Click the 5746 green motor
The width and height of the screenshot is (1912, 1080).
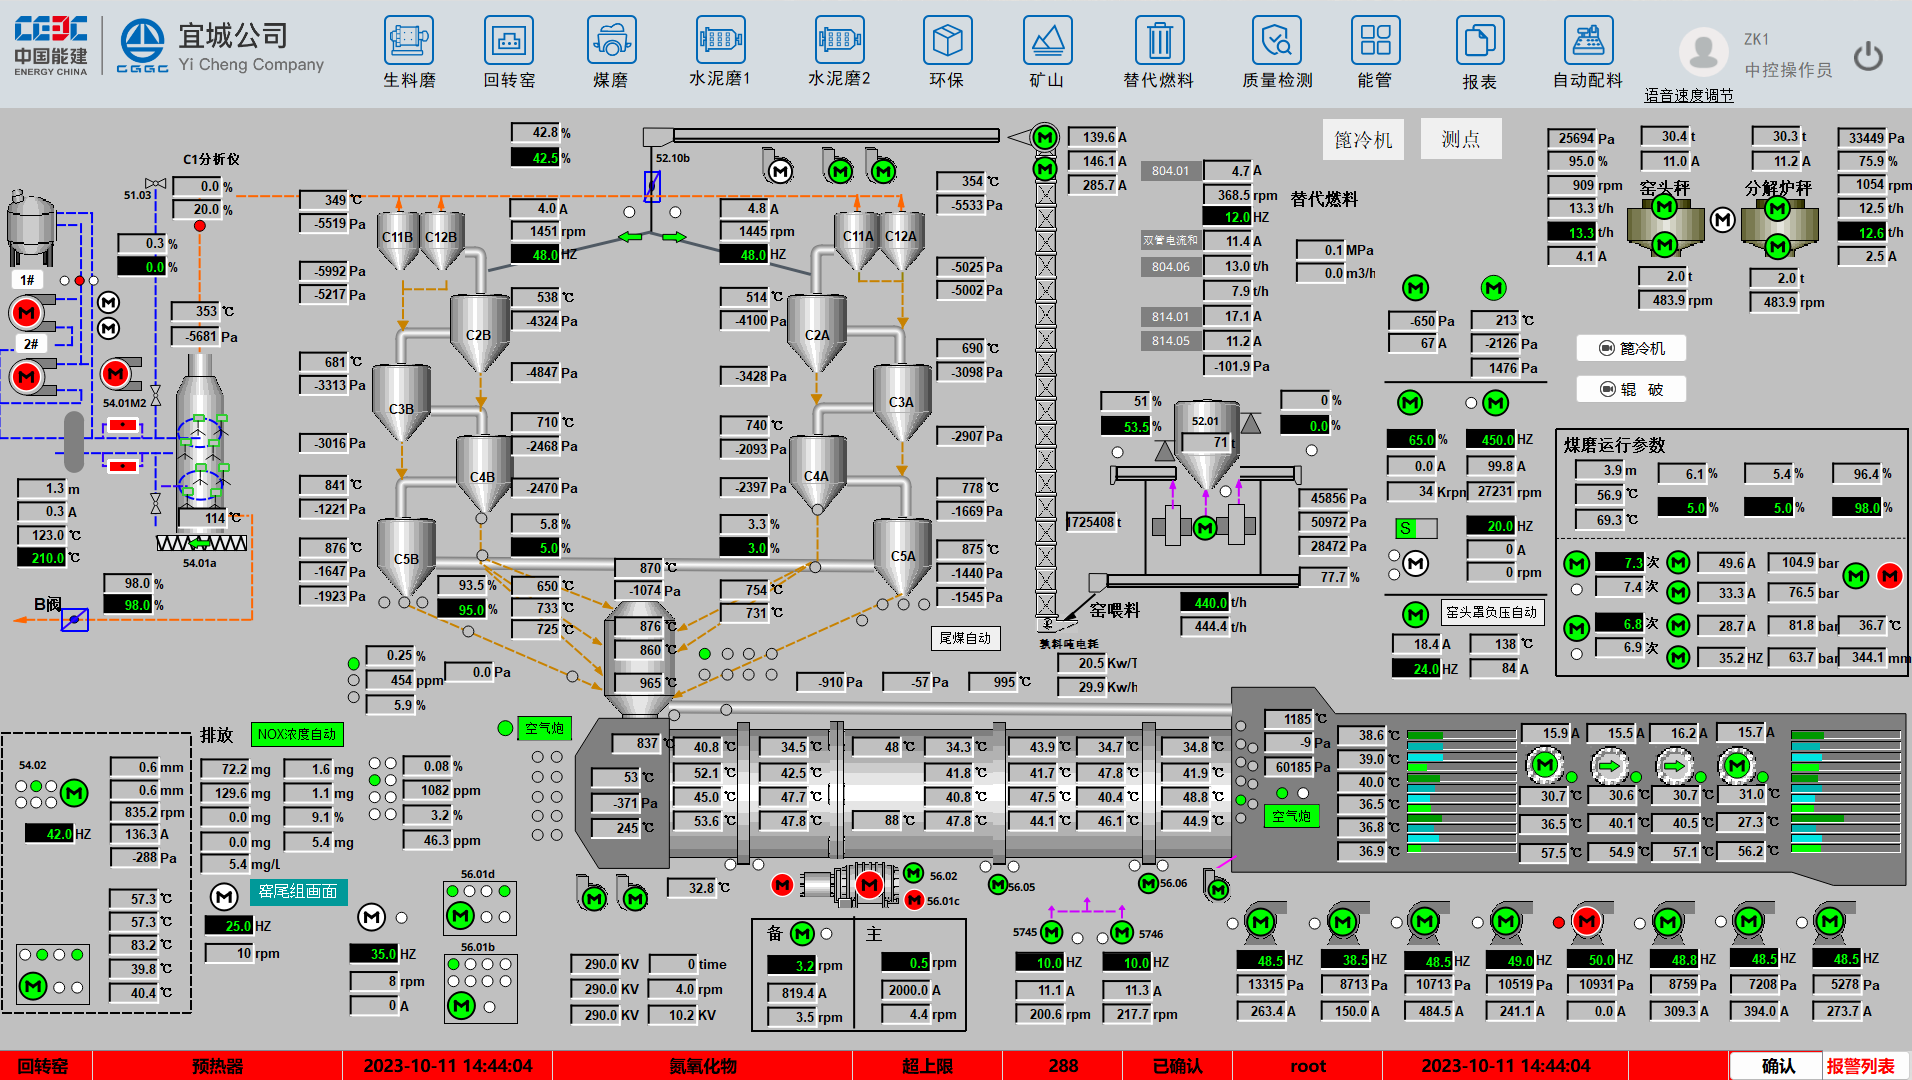pos(1122,932)
